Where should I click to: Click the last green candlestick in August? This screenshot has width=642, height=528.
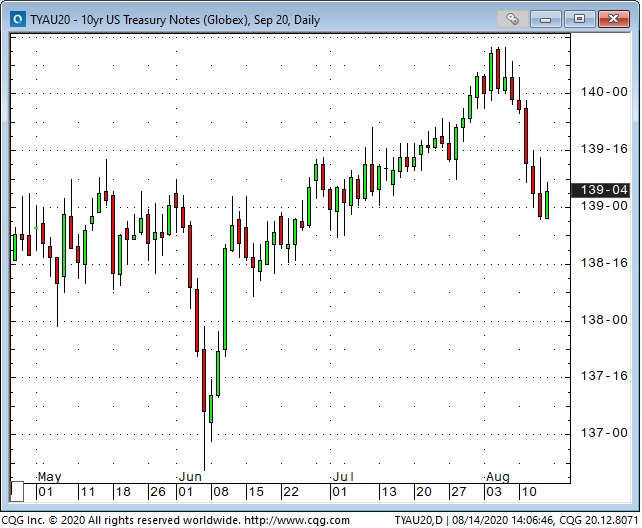click(x=547, y=205)
